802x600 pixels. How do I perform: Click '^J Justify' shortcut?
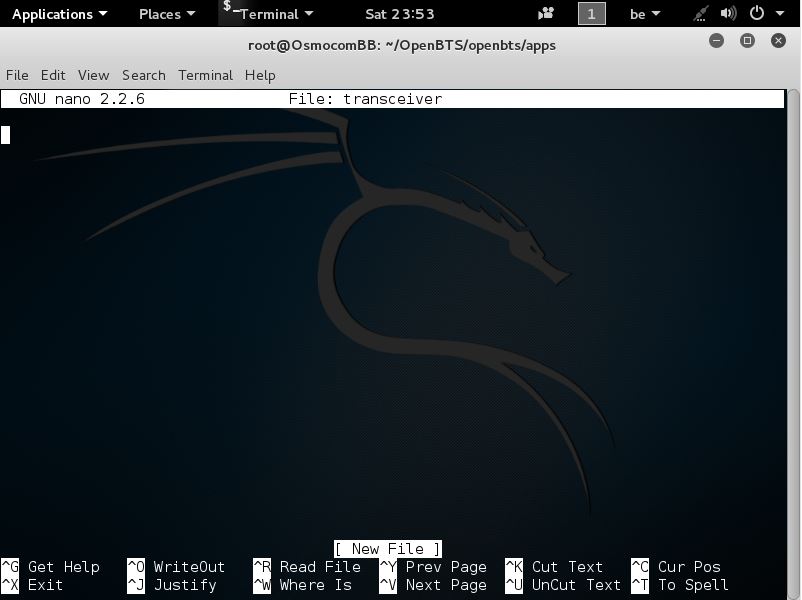pos(172,585)
